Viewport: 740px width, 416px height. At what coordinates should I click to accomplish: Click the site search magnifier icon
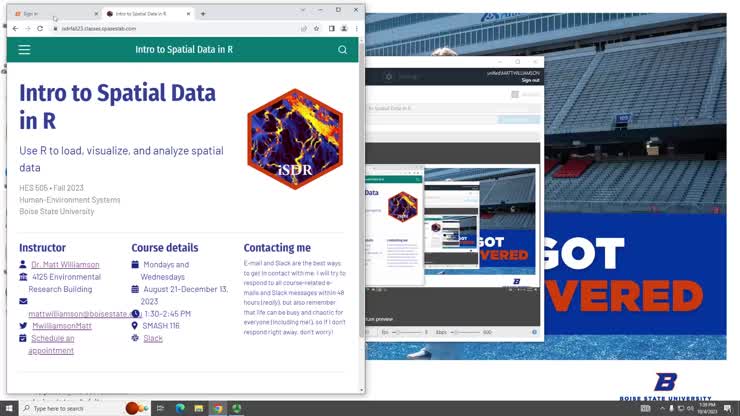pyautogui.click(x=342, y=49)
